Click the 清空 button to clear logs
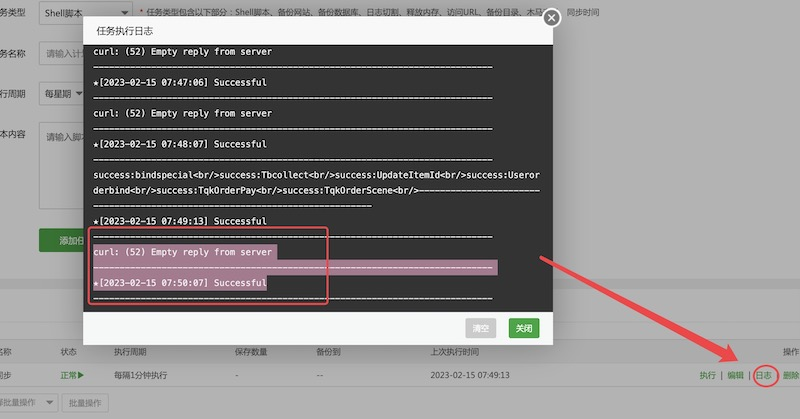Image resolution: width=800 pixels, height=419 pixels. click(x=481, y=328)
